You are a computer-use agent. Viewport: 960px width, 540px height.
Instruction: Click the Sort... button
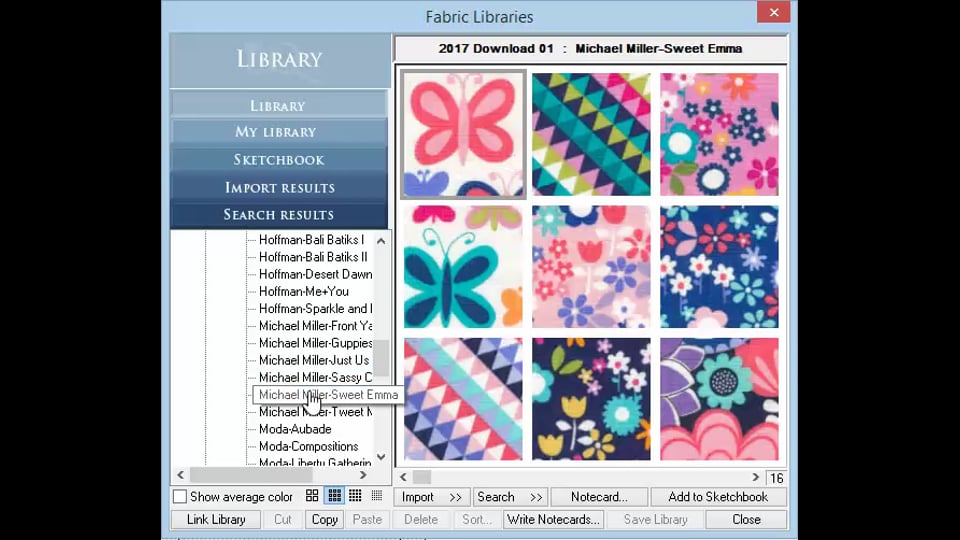477,519
